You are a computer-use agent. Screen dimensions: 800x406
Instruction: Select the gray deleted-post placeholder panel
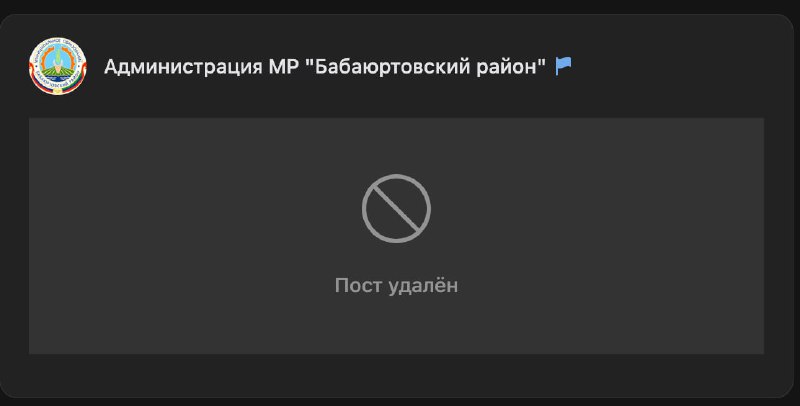click(396, 236)
